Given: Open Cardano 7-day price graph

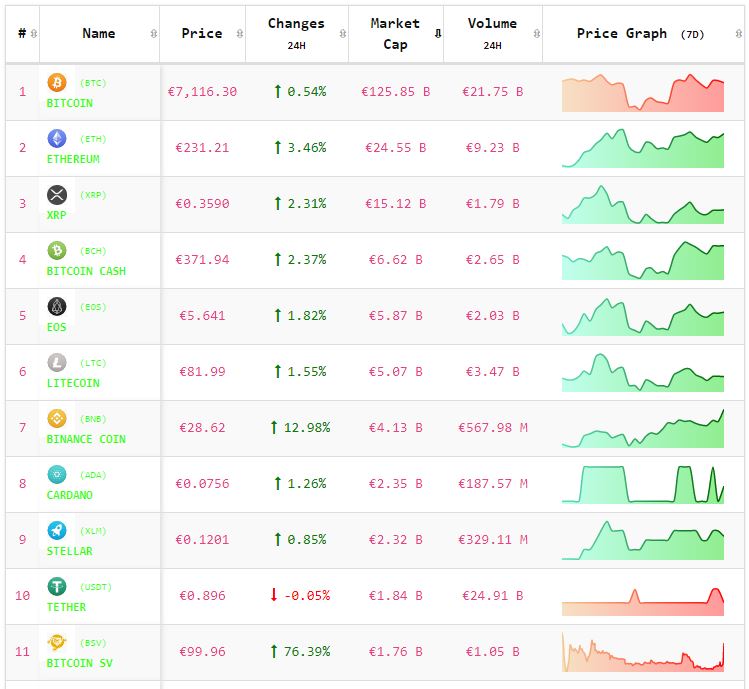Looking at the screenshot, I should (x=643, y=484).
